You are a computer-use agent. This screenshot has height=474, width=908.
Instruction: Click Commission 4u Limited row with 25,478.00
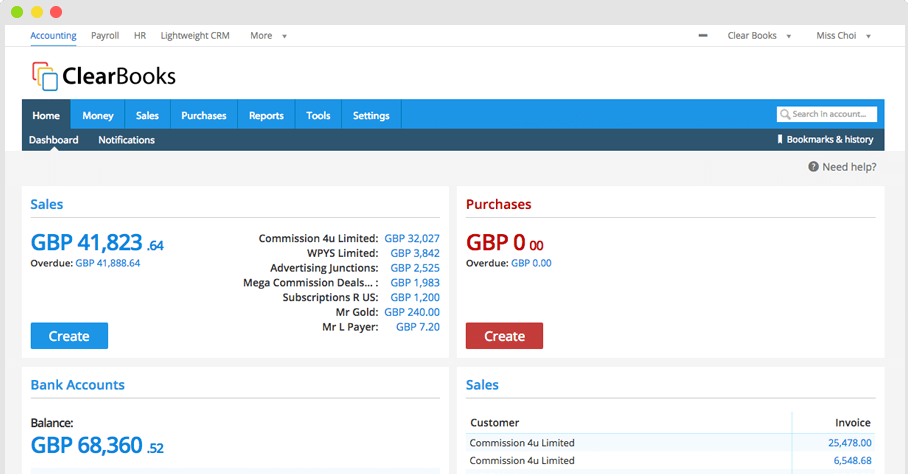670,443
